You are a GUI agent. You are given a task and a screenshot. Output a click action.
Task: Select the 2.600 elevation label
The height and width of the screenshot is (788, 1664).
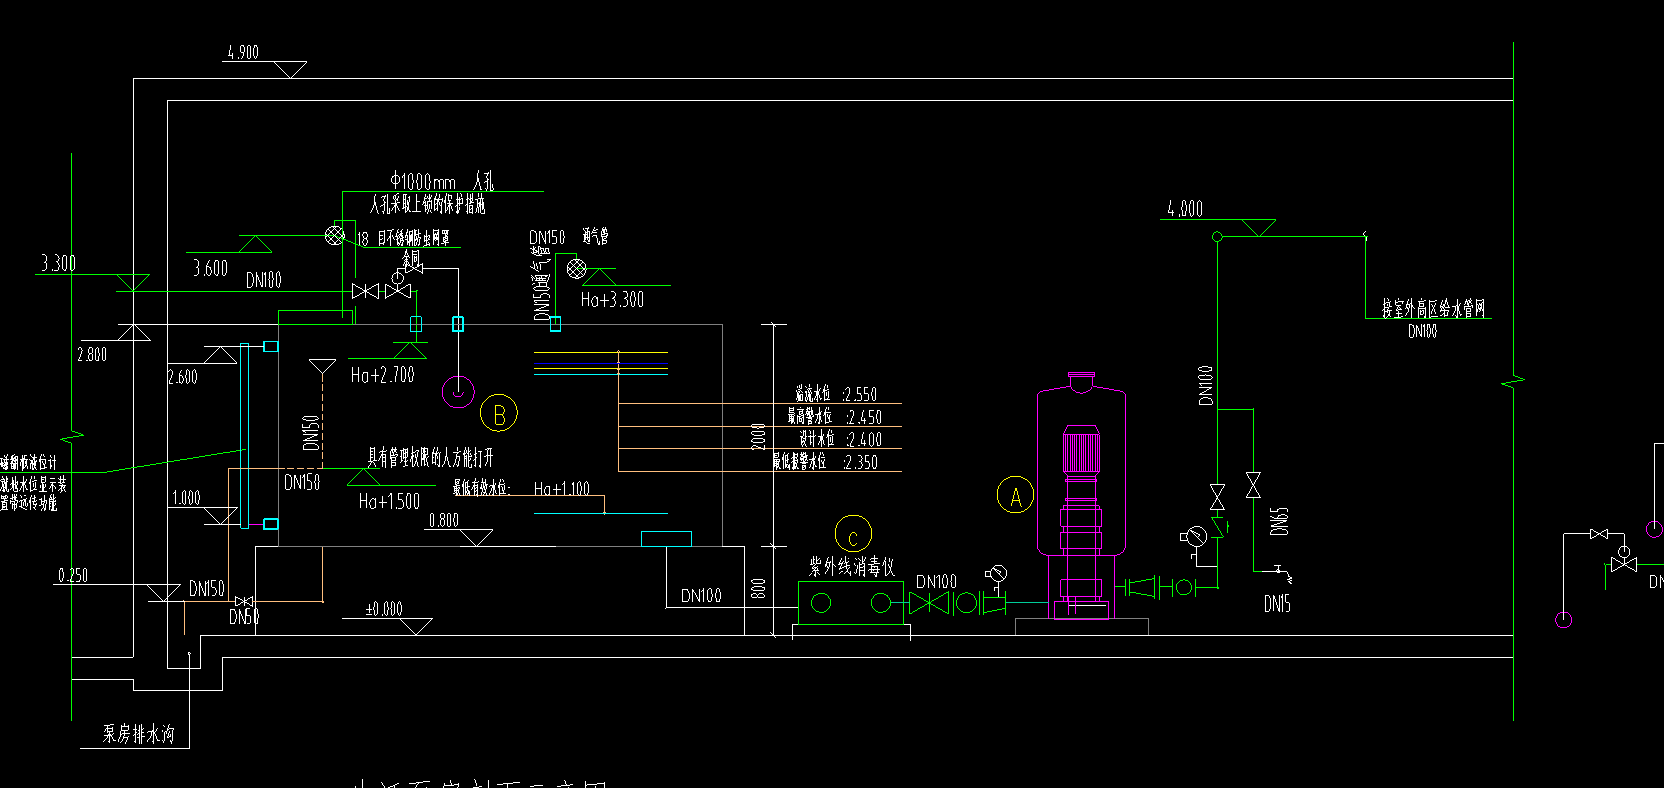tap(183, 377)
